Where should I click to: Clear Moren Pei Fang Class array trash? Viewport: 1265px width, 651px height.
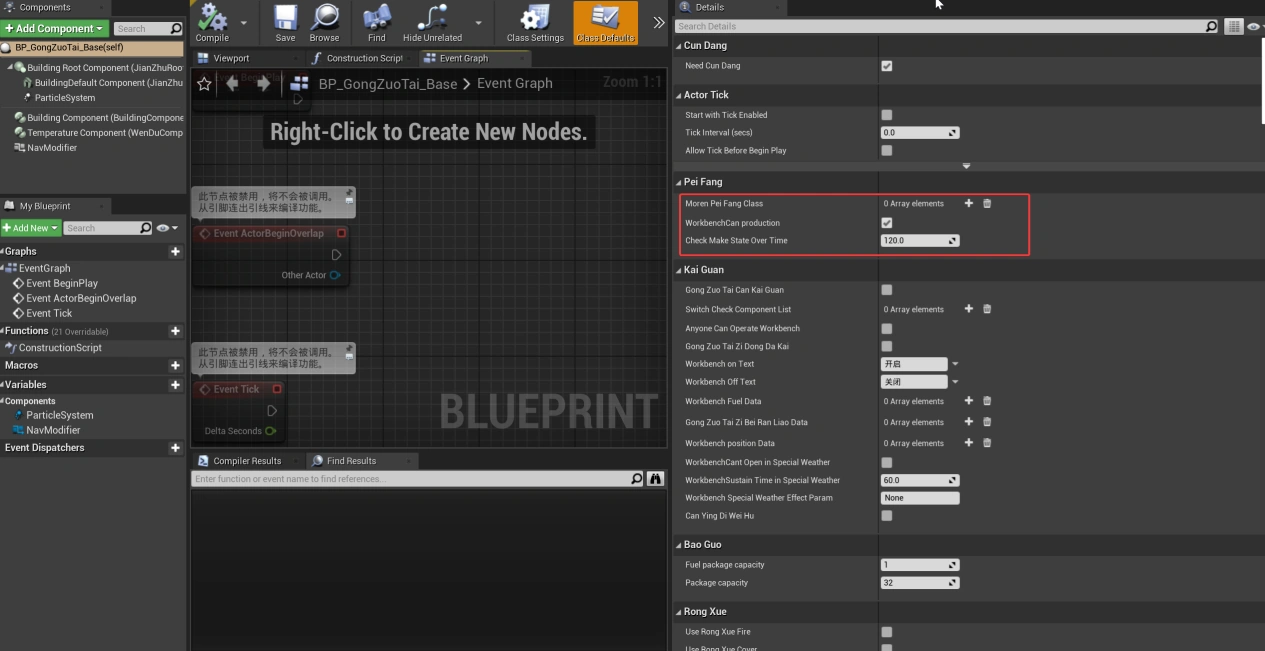(x=987, y=203)
